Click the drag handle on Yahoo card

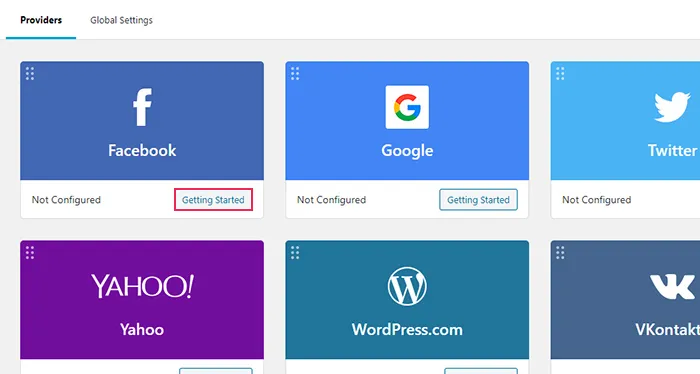[30, 253]
